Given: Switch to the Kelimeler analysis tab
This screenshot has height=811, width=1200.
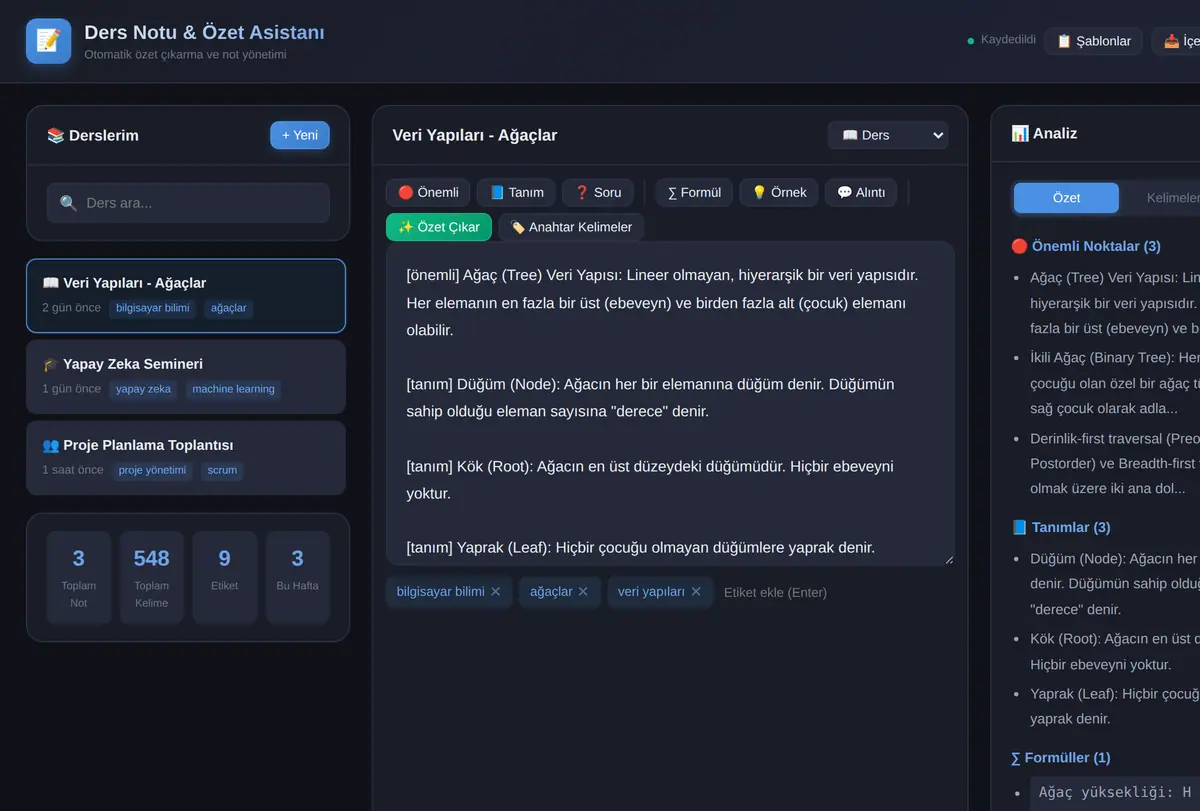Looking at the screenshot, I should click(1172, 198).
